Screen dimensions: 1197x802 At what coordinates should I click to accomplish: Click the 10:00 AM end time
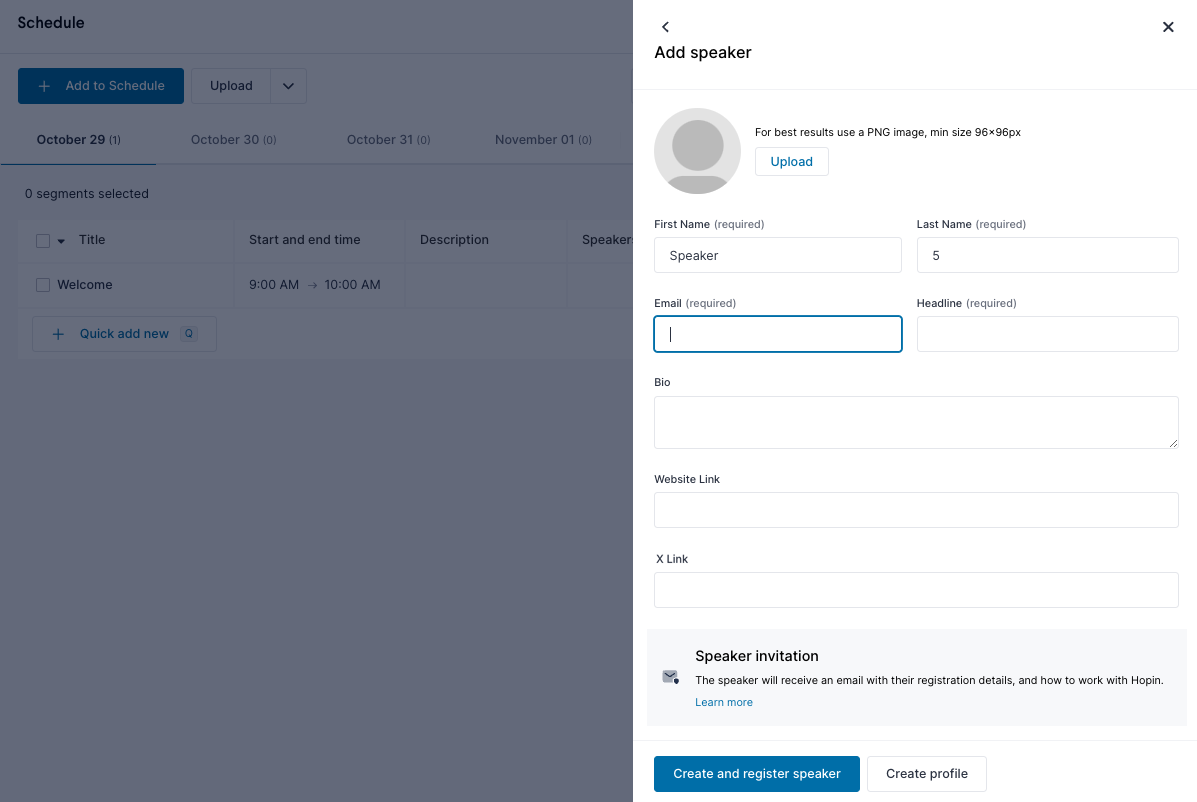tap(352, 285)
